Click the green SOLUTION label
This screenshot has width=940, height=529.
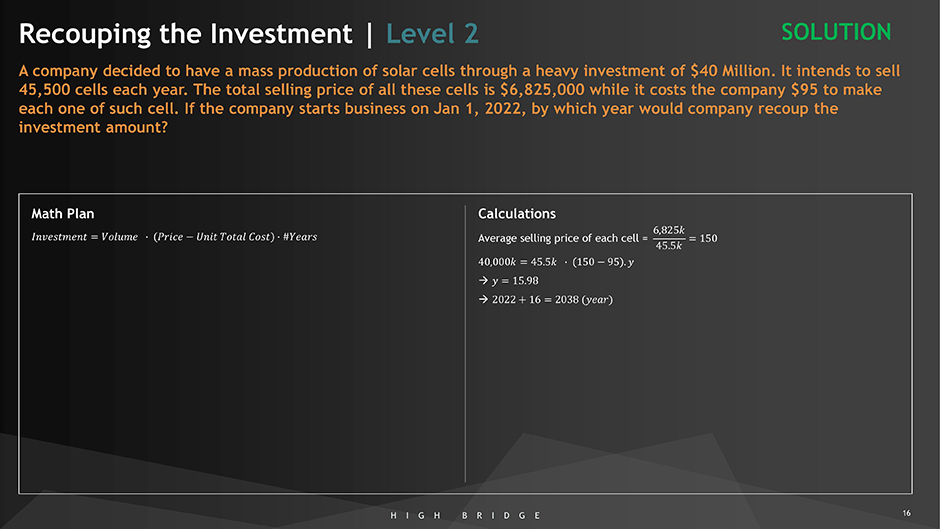836,32
